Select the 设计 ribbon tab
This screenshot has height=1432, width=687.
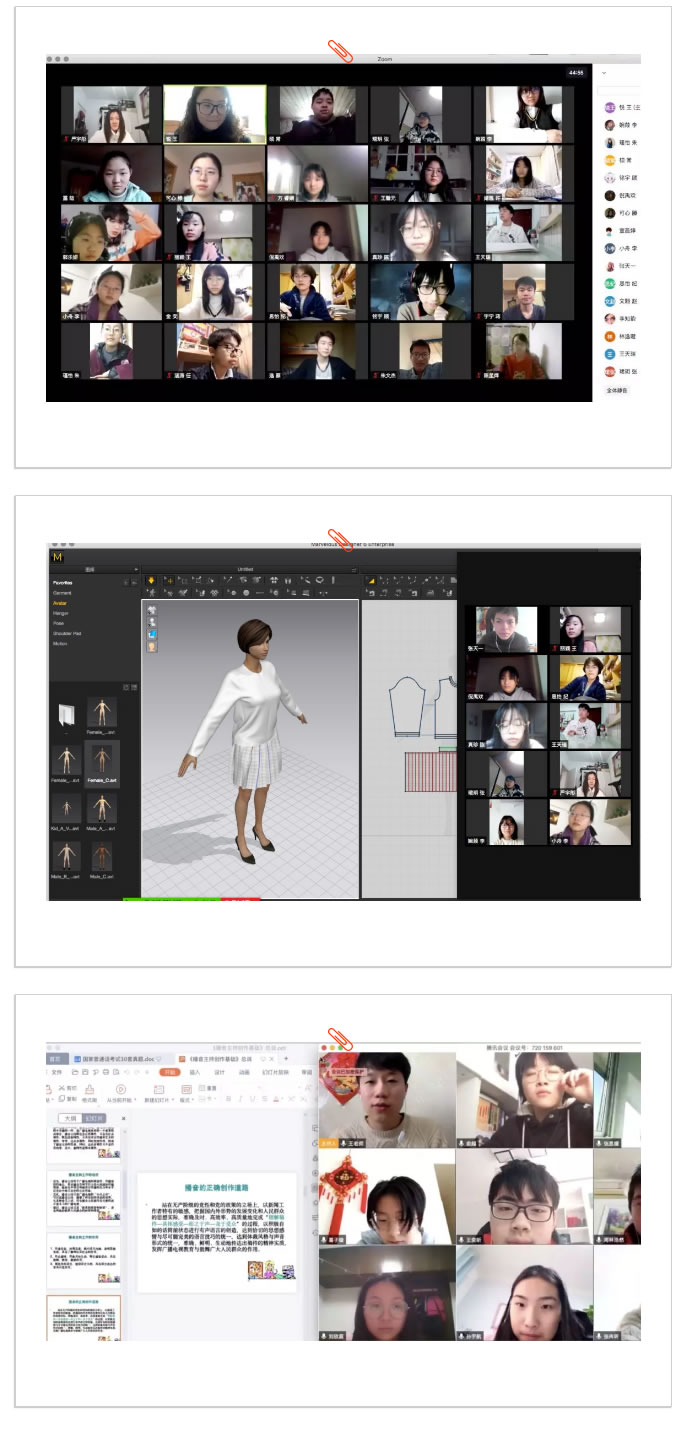219,1072
